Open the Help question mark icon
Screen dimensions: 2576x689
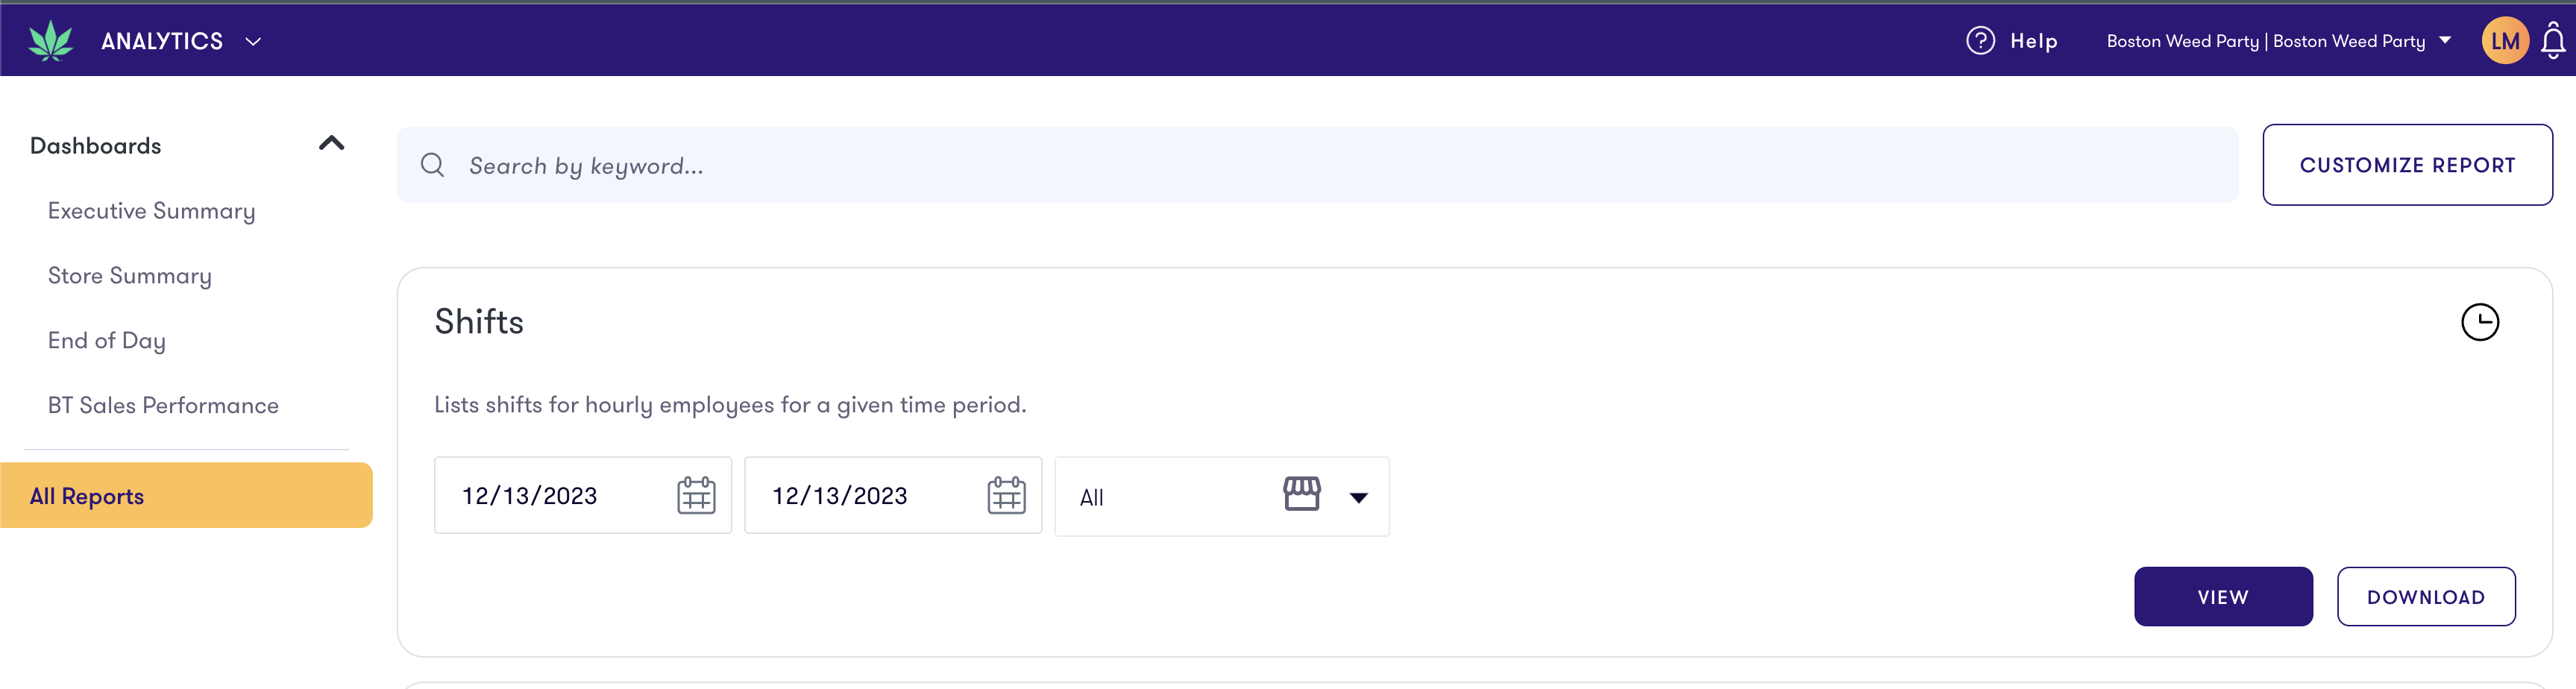[1980, 40]
